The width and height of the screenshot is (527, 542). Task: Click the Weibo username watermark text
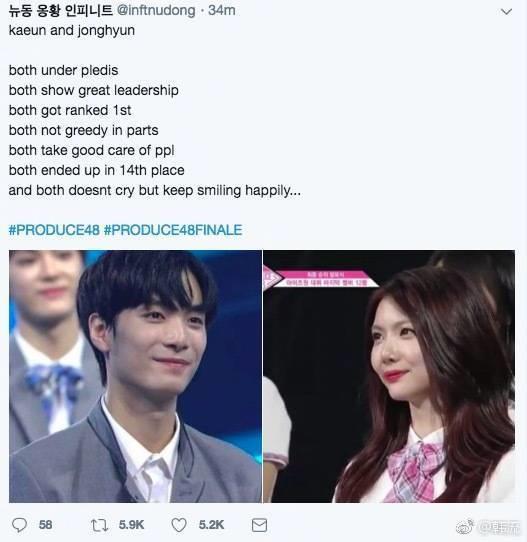[499, 527]
